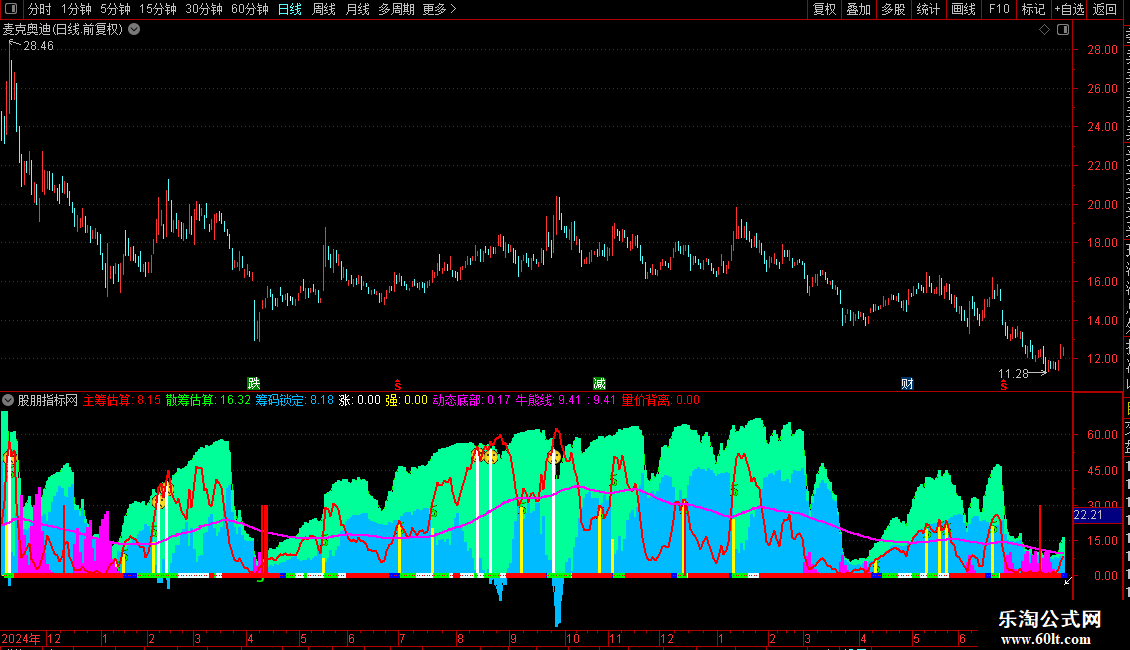Click the 涨: 0.00 indicator value

(x=360, y=400)
